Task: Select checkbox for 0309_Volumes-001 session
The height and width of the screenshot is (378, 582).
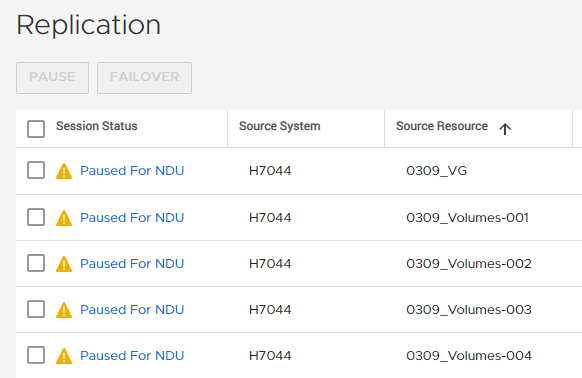Action: pyautogui.click(x=36, y=217)
